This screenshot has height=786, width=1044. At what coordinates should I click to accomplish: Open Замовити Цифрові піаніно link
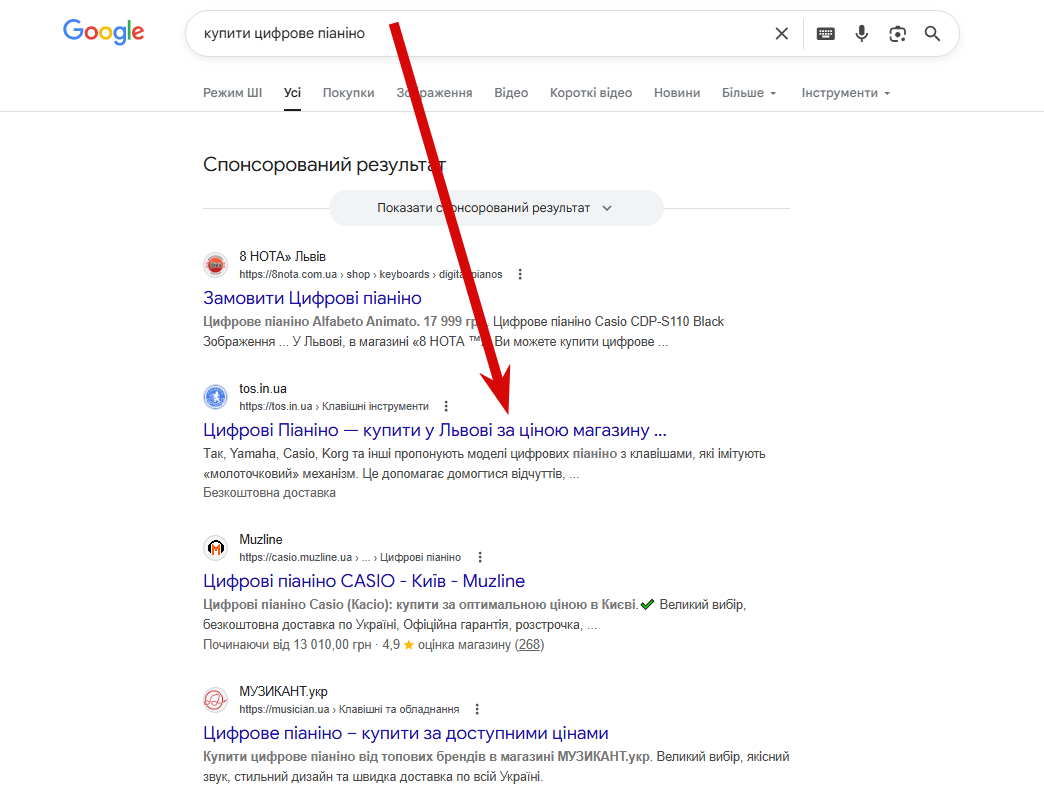pos(312,297)
